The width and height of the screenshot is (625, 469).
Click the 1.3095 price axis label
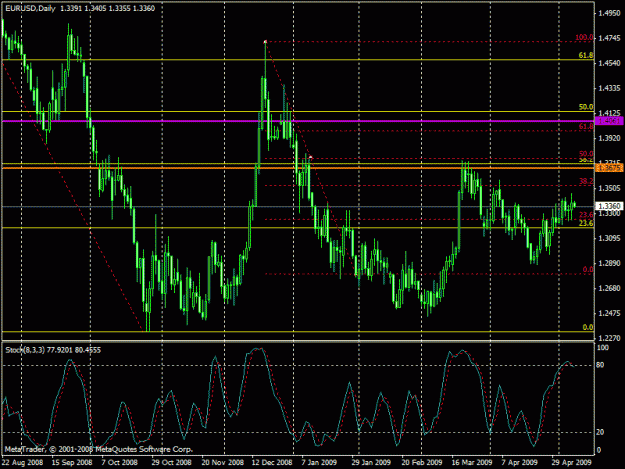coord(609,238)
